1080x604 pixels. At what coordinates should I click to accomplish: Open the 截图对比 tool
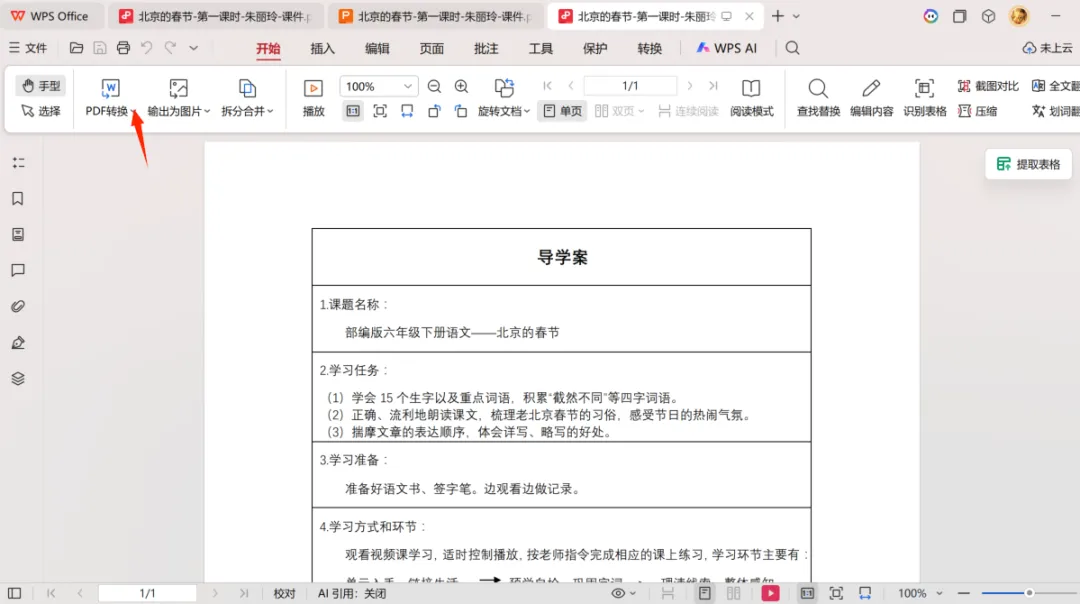click(988, 86)
